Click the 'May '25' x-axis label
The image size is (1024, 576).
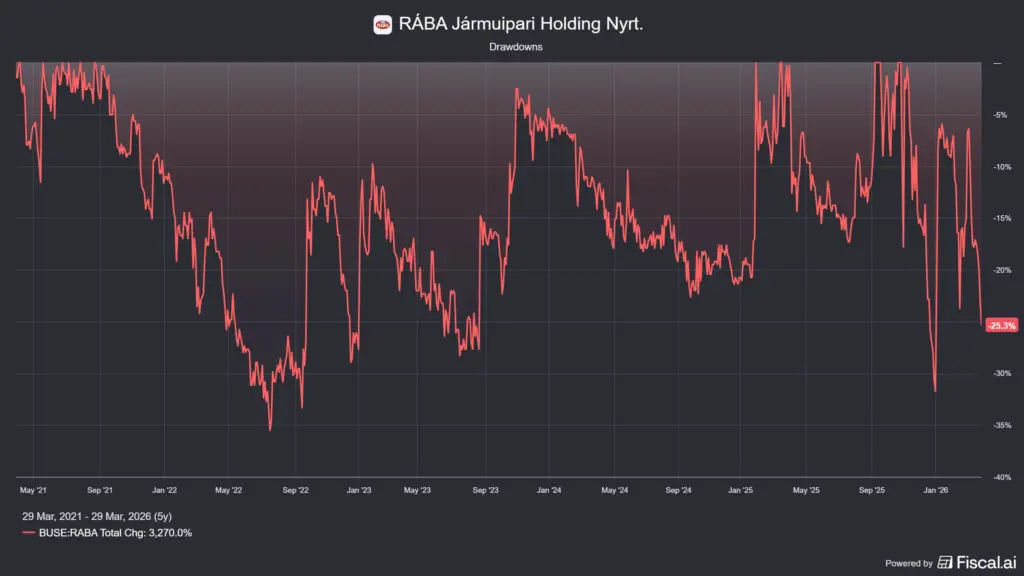806,490
